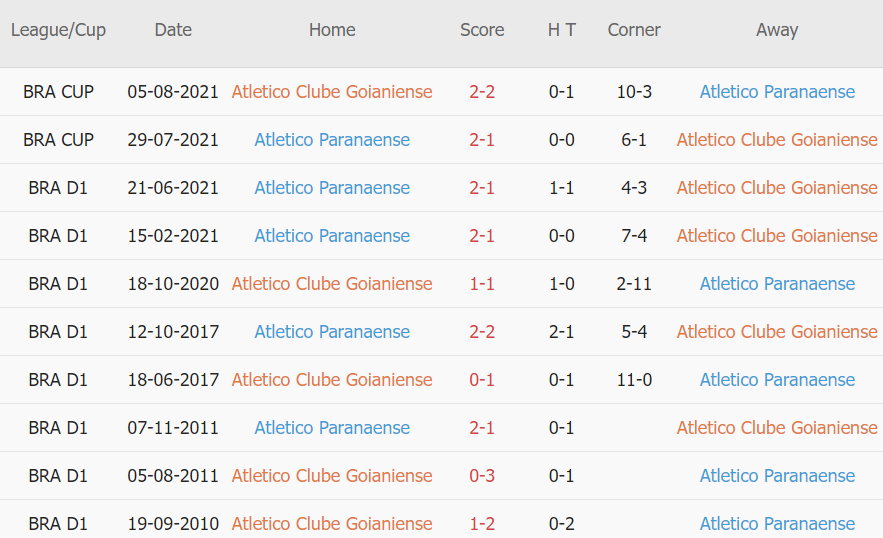Click the BRA CUP label for 29-07-2021
Screen dimensions: 883x538
[58, 140]
